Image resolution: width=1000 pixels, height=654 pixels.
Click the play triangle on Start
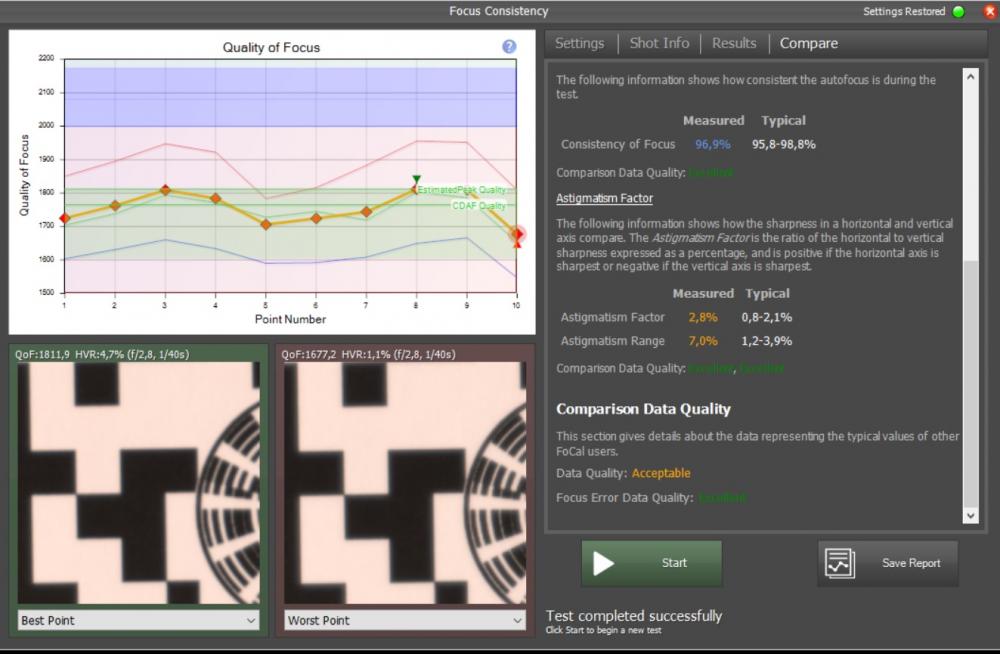[603, 563]
